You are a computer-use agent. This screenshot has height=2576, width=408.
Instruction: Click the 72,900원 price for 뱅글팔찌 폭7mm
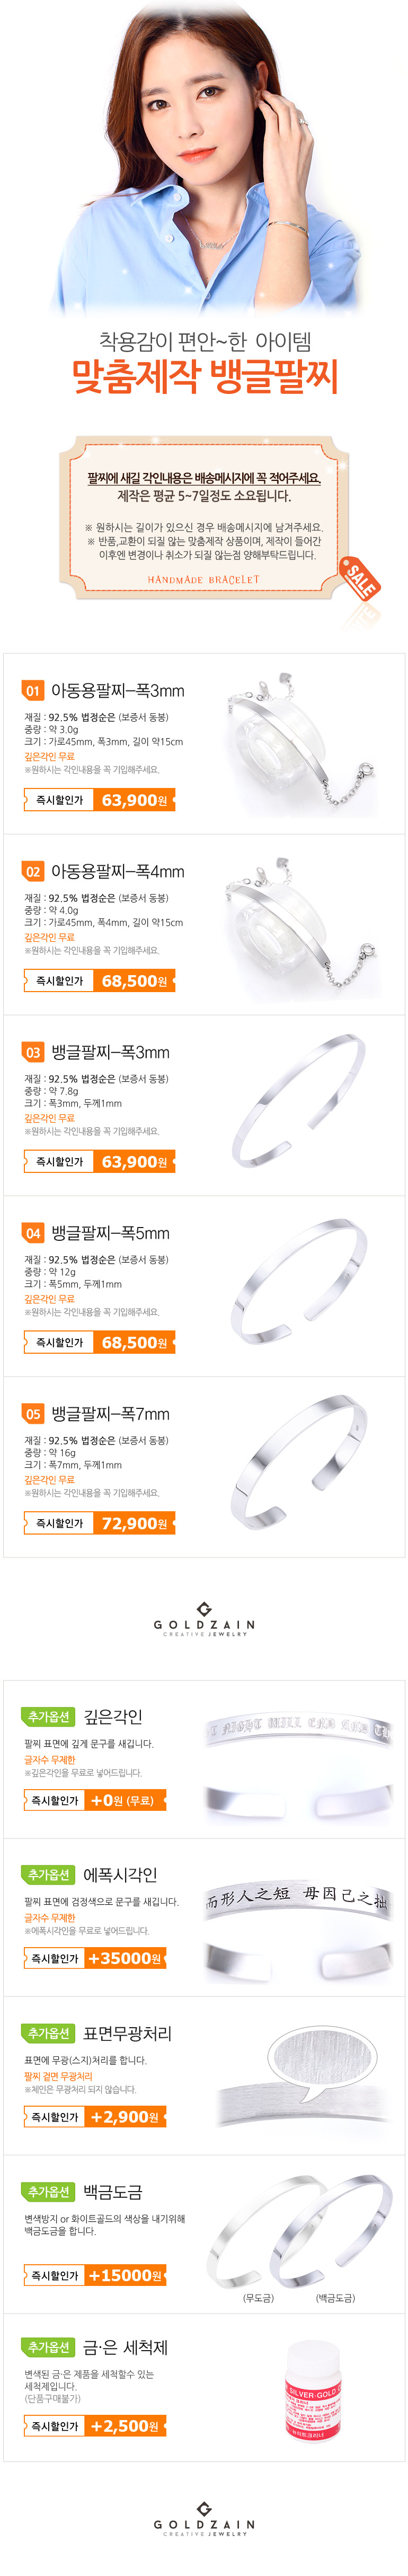pyautogui.click(x=134, y=1524)
